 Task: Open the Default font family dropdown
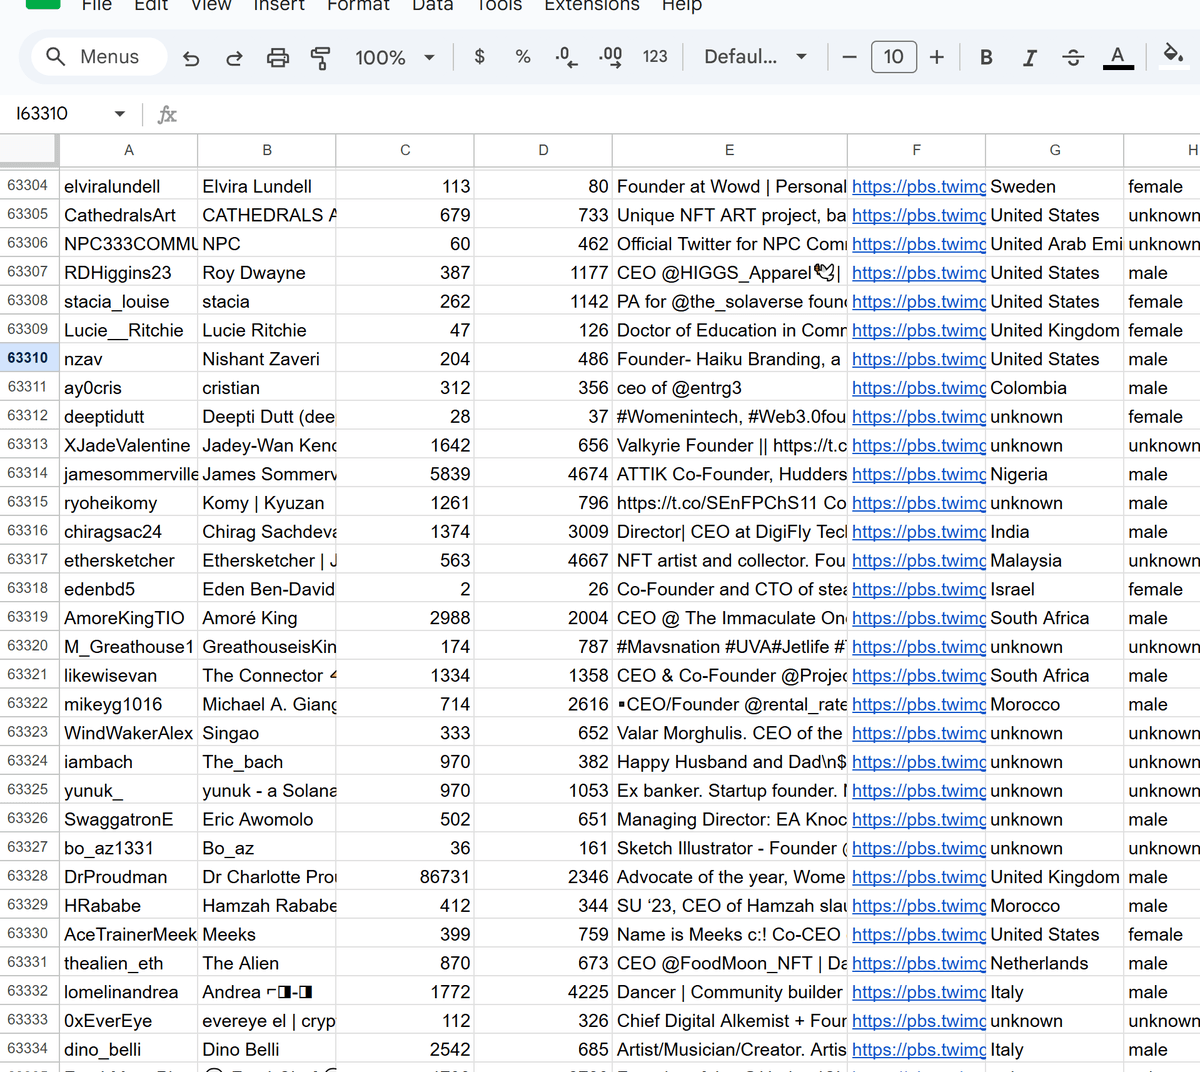click(756, 57)
